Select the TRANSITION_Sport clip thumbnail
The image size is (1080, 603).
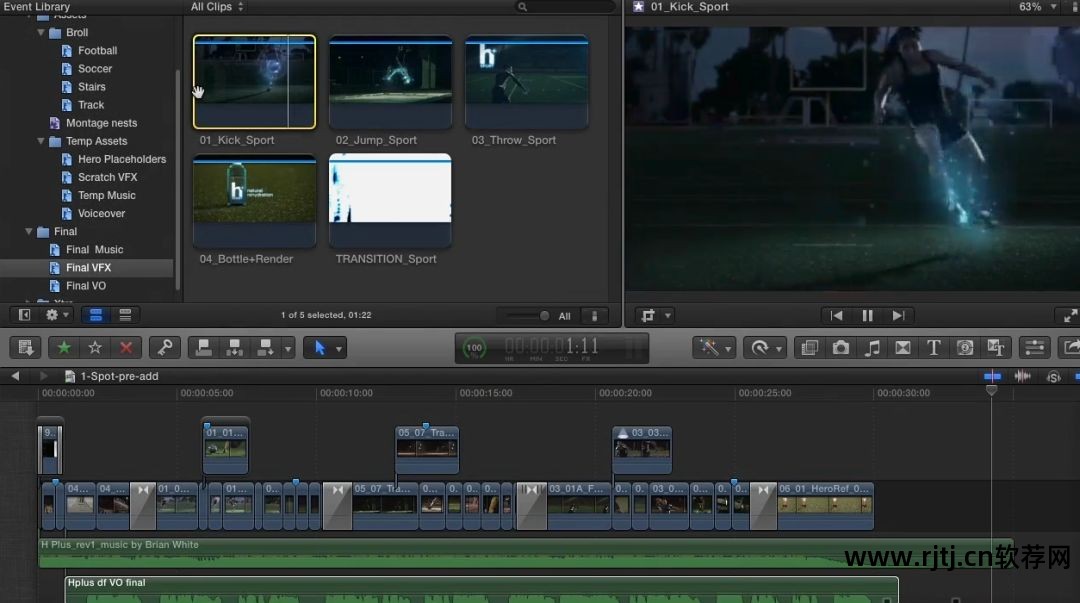tap(391, 201)
